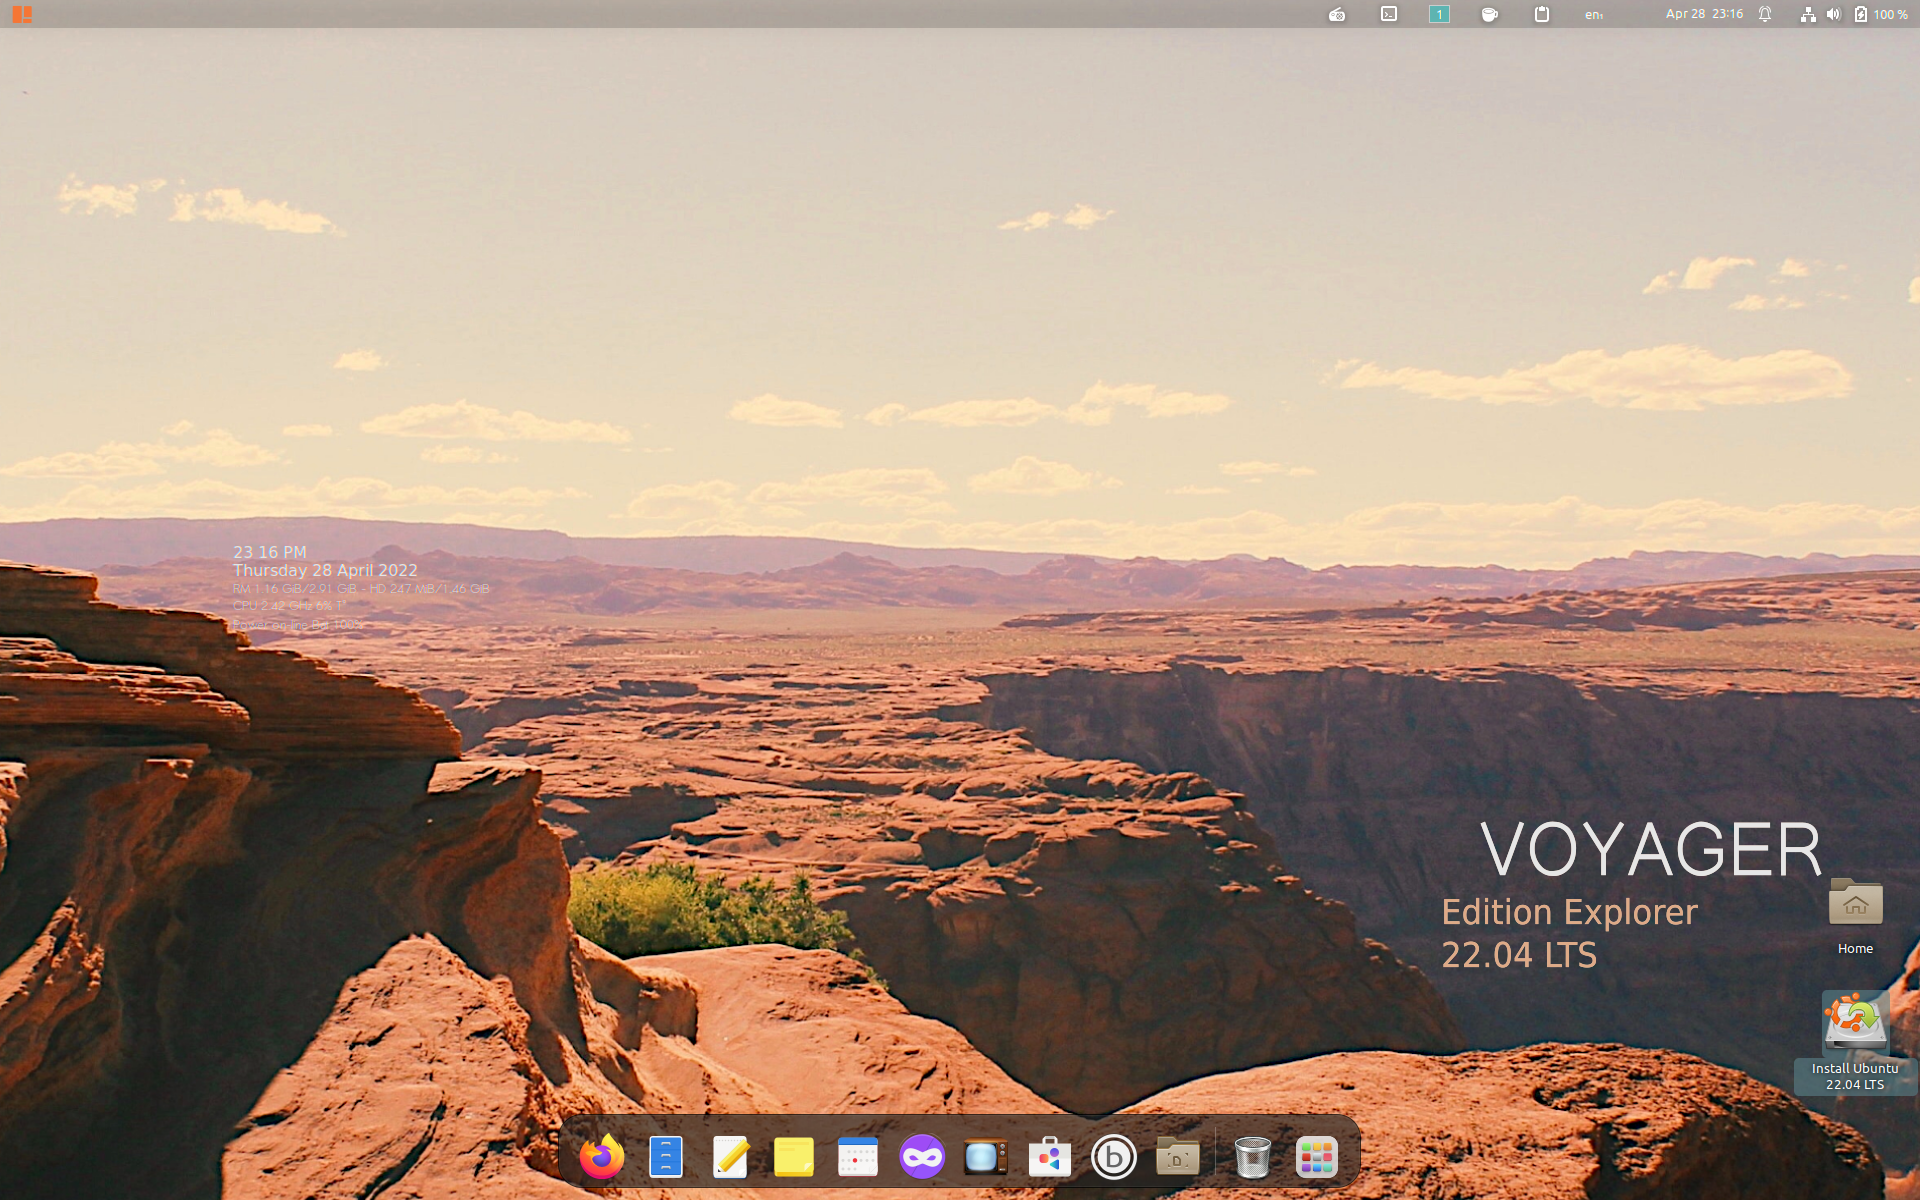The height and width of the screenshot is (1200, 1920).
Task: Launch the purple mask icon app
Action: pyautogui.click(x=922, y=1157)
